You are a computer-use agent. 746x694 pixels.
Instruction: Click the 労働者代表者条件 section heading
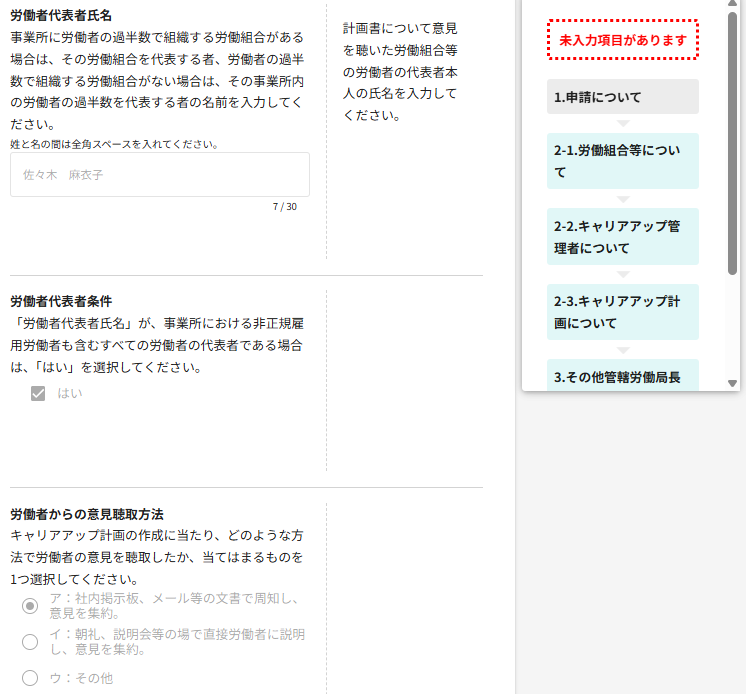[x=61, y=301]
